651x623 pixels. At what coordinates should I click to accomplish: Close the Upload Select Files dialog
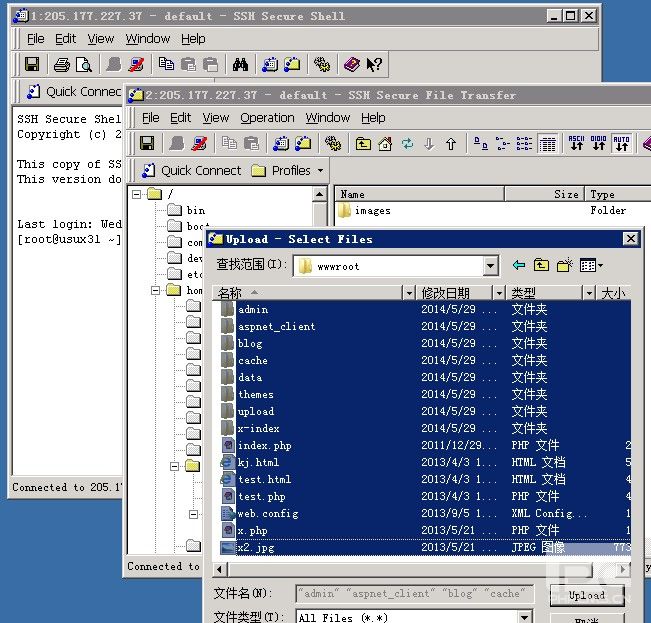631,239
